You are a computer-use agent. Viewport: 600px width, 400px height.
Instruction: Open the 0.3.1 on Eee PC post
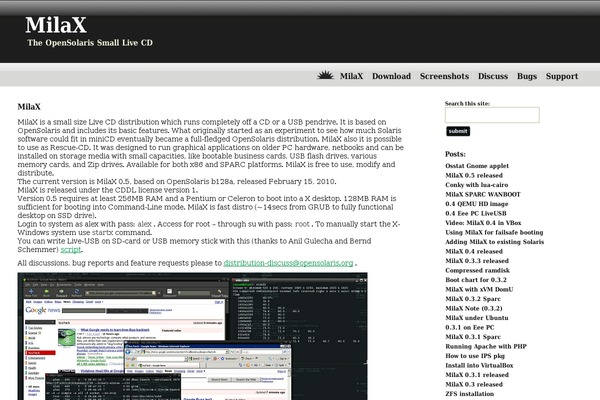tap(470, 327)
